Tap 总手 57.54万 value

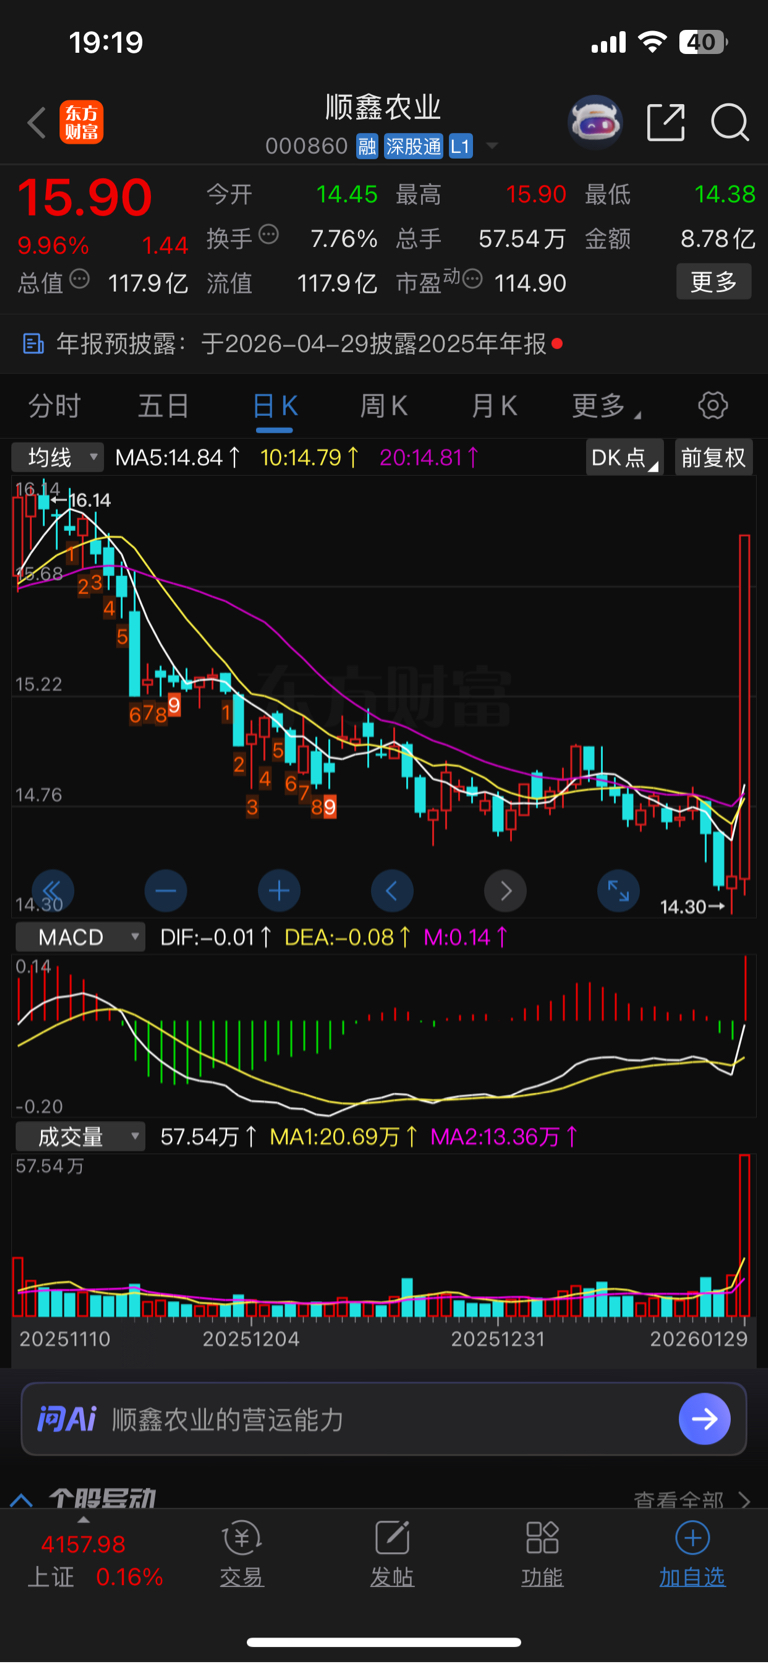[x=522, y=239]
